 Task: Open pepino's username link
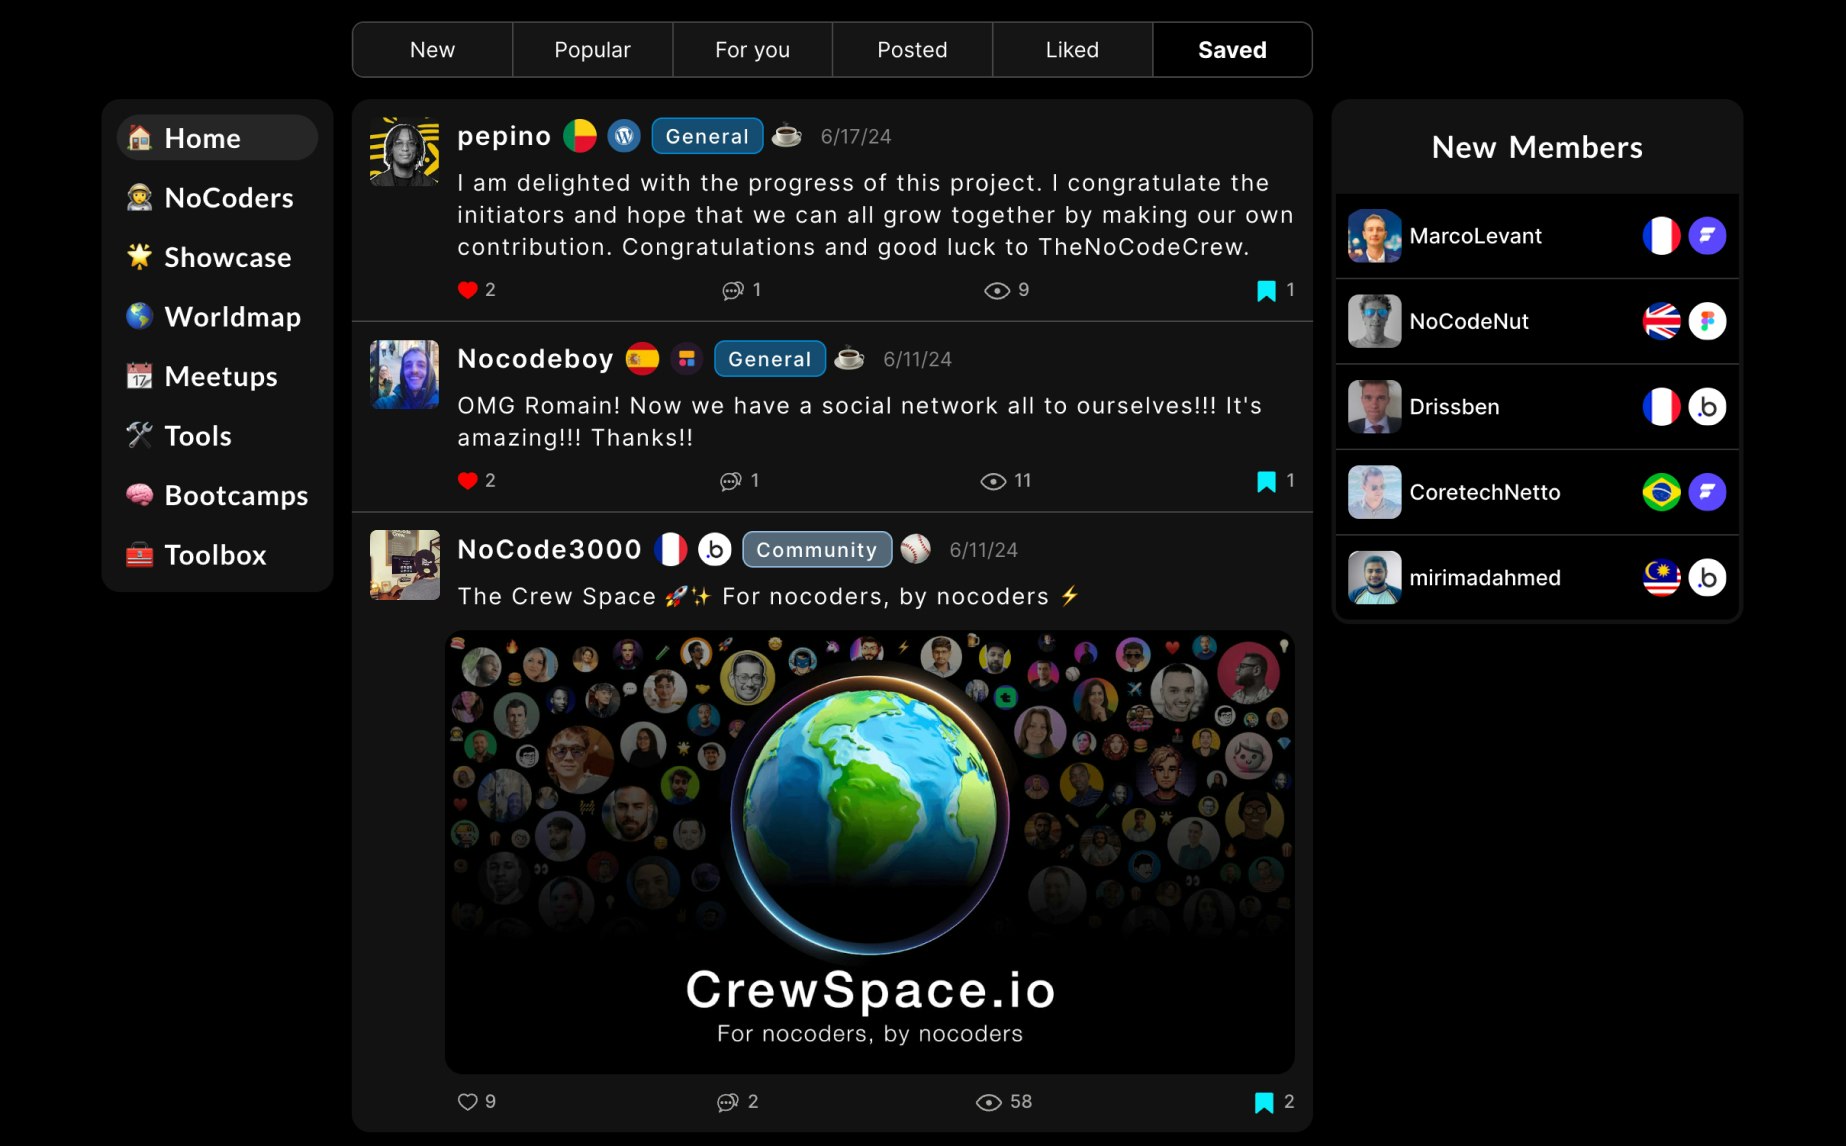click(x=504, y=136)
